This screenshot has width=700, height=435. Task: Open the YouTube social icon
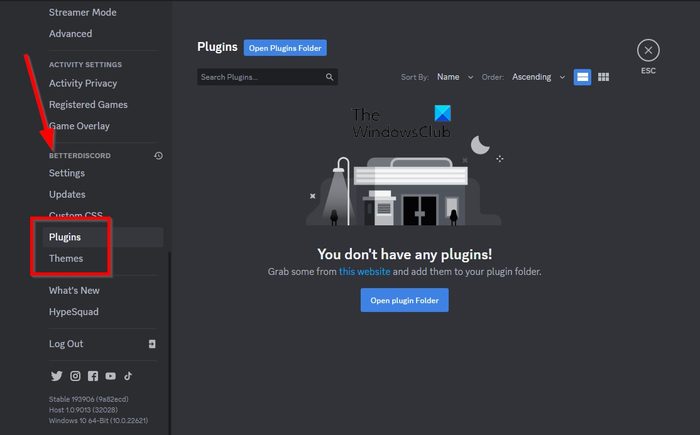(110, 376)
